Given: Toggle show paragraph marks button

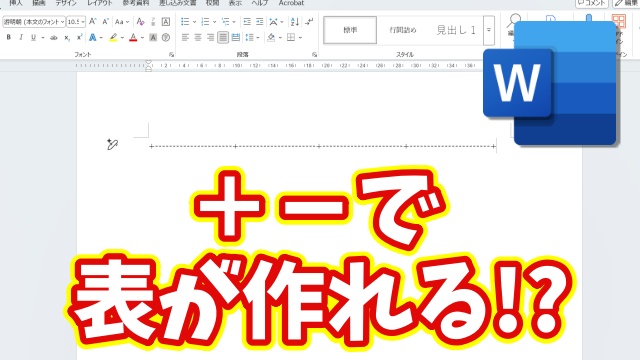Looking at the screenshot, I should click(309, 22).
